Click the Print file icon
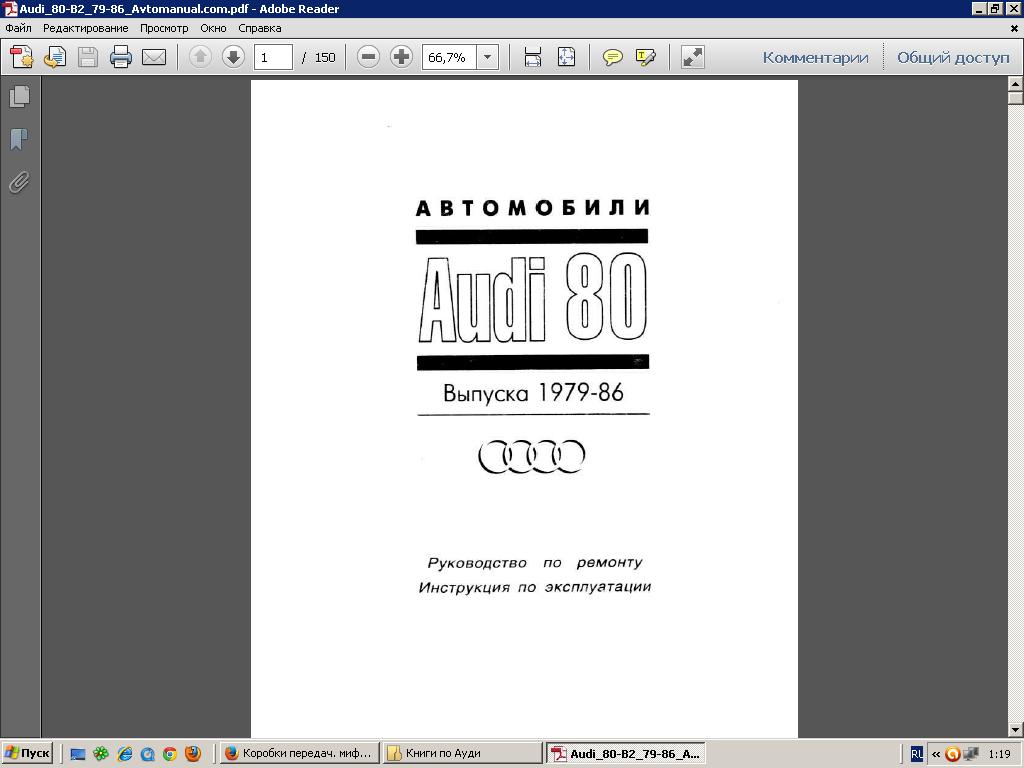 (x=121, y=57)
